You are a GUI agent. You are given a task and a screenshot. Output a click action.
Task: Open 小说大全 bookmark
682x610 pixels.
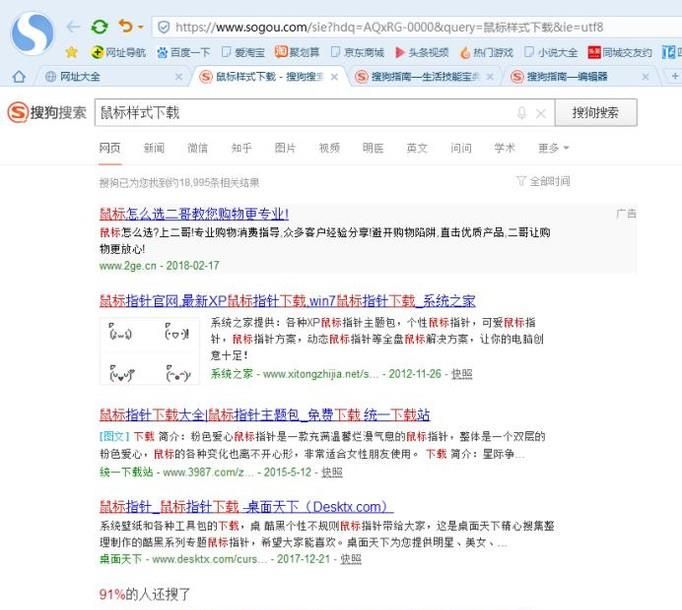point(551,53)
